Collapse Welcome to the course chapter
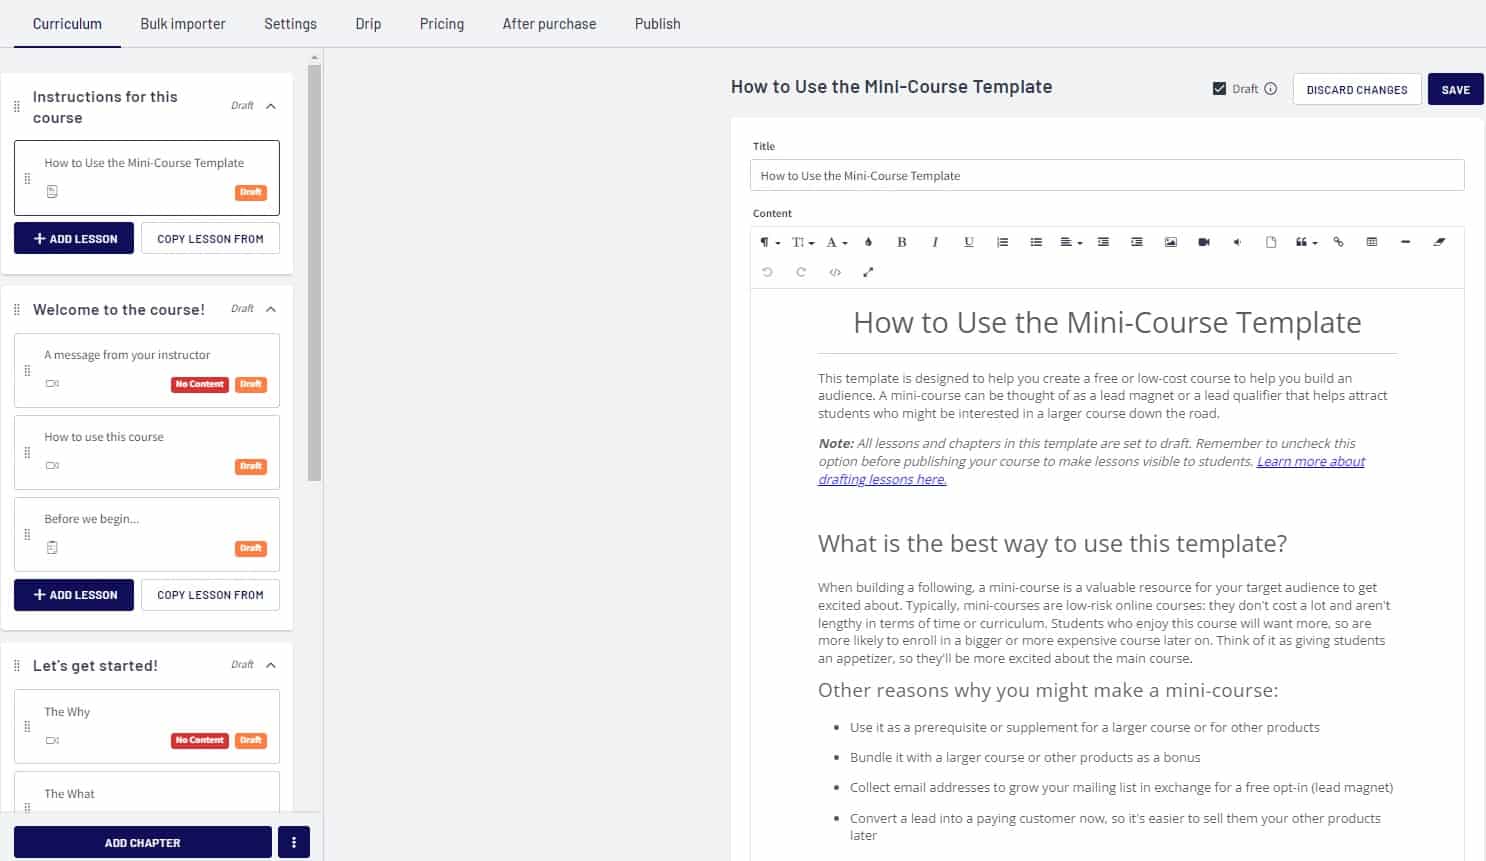 pyautogui.click(x=271, y=309)
